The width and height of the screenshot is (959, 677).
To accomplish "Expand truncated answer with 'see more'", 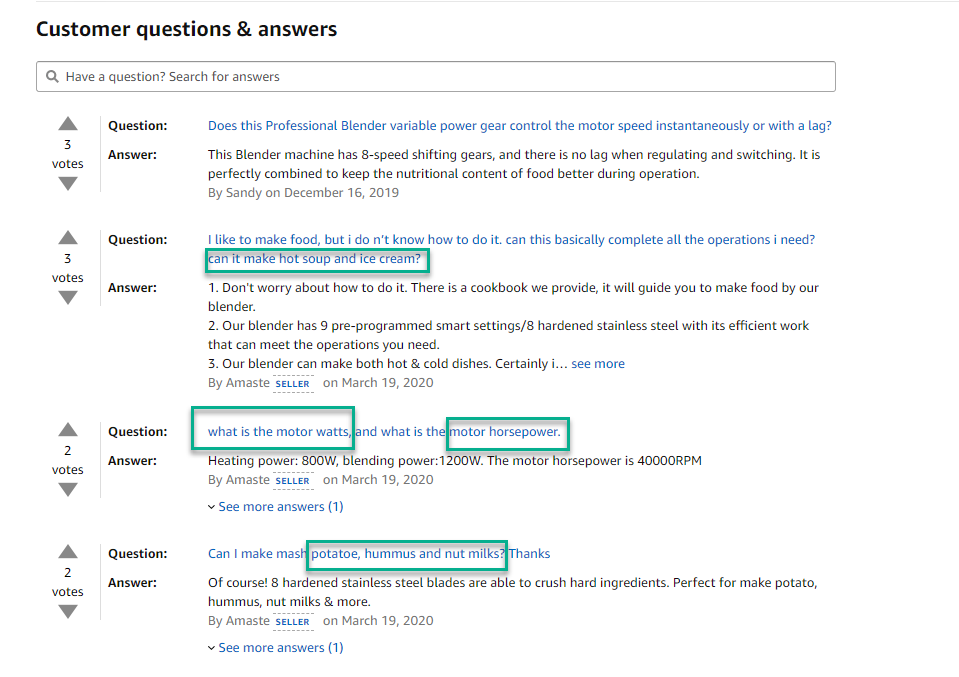I will point(598,364).
